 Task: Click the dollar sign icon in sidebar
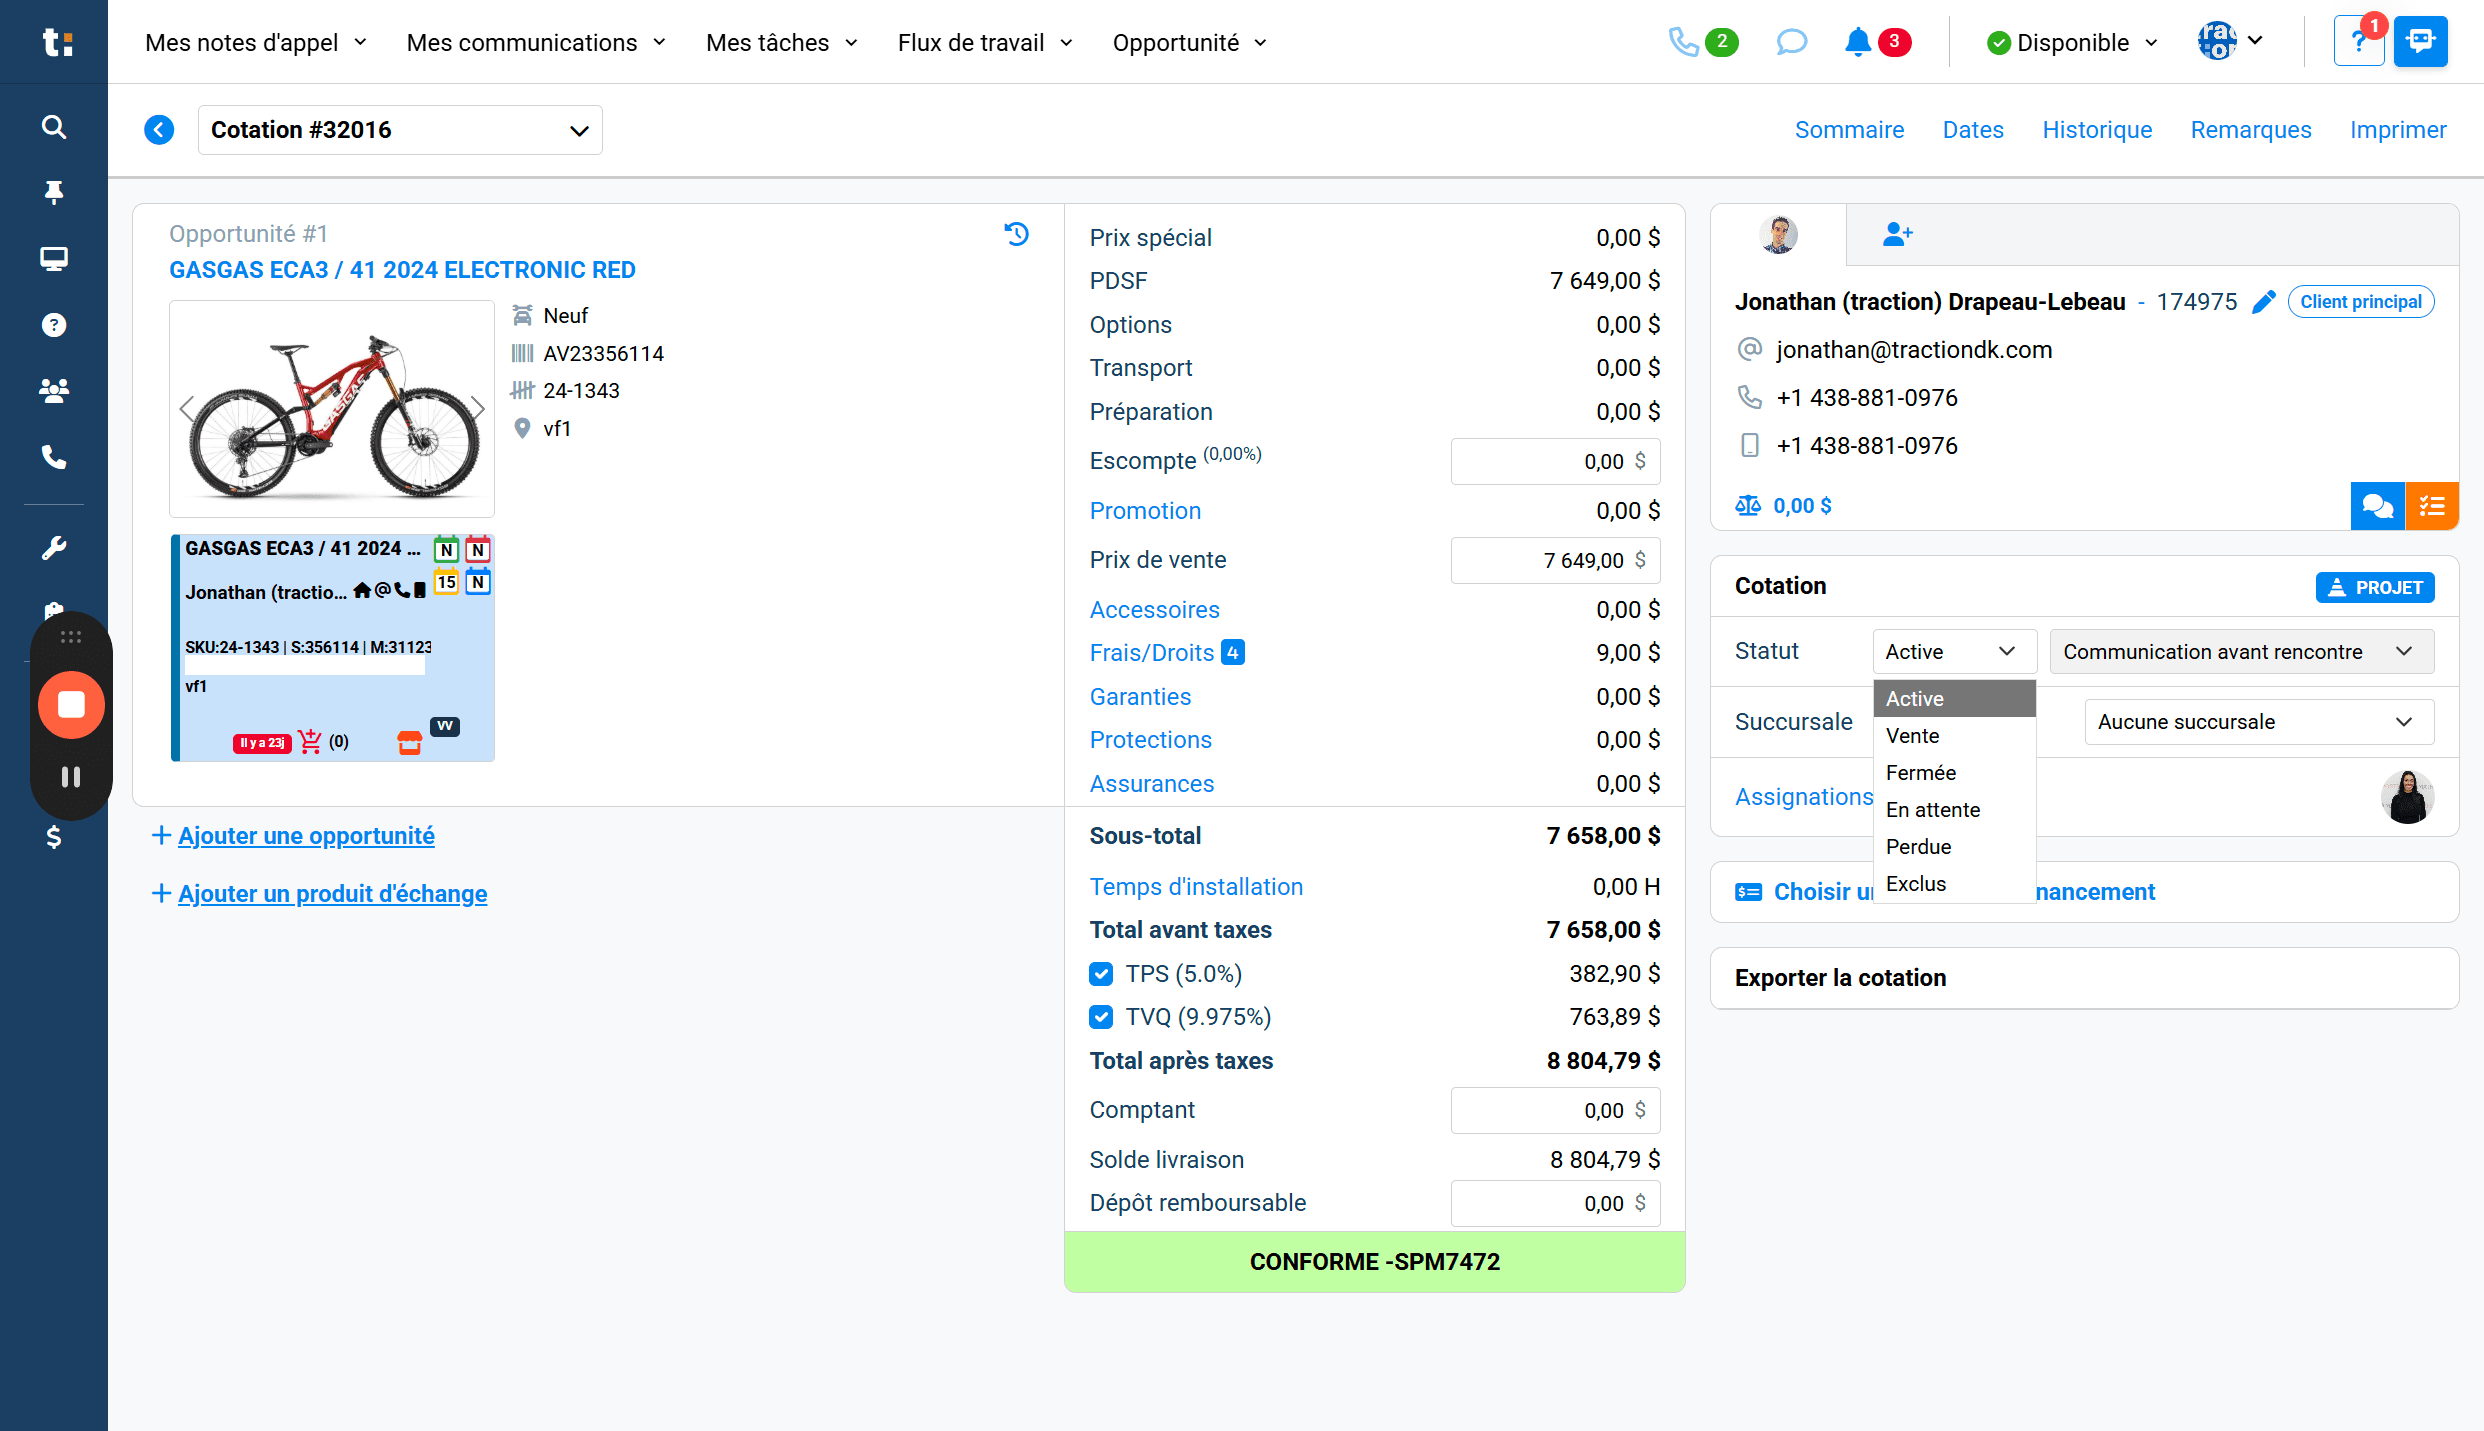pyautogui.click(x=54, y=837)
